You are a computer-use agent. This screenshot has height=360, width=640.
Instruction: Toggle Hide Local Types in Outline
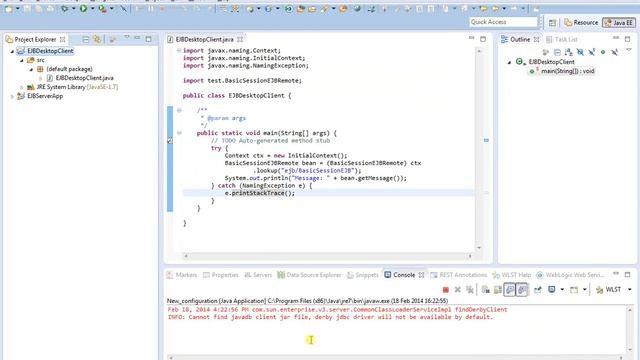pyautogui.click(x=614, y=52)
